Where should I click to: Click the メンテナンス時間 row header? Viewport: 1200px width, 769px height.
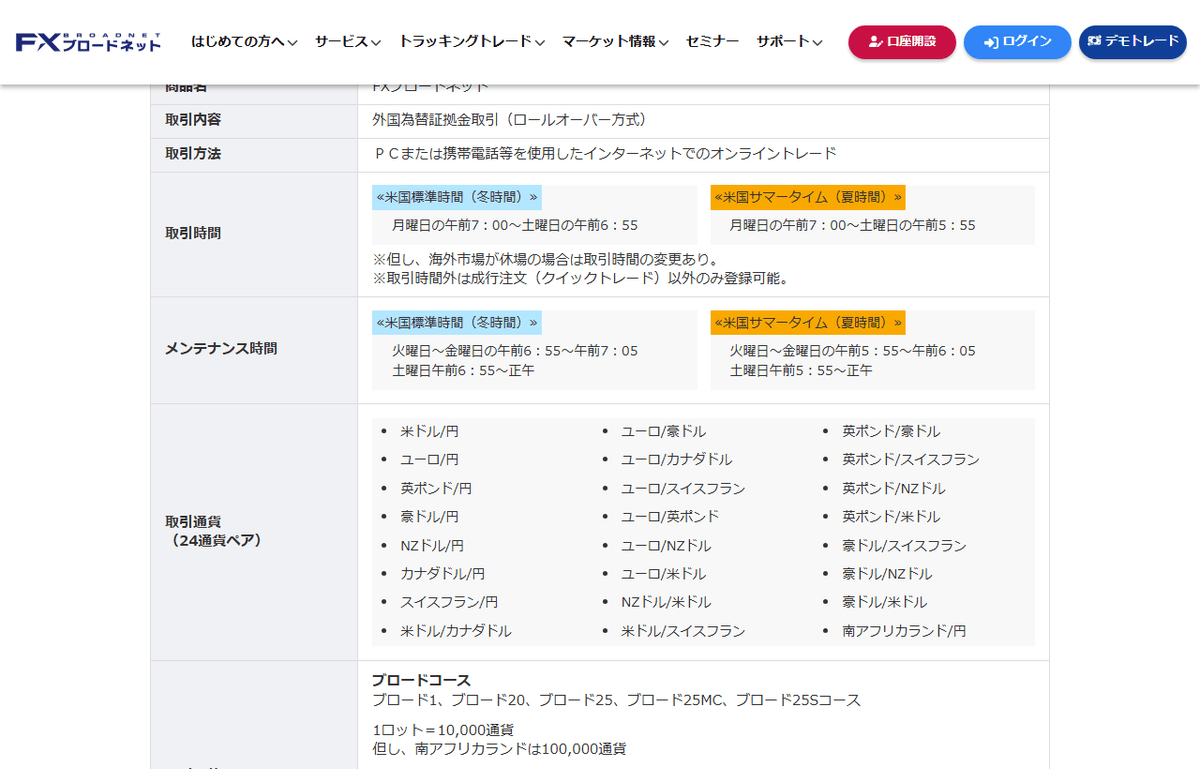pos(254,349)
